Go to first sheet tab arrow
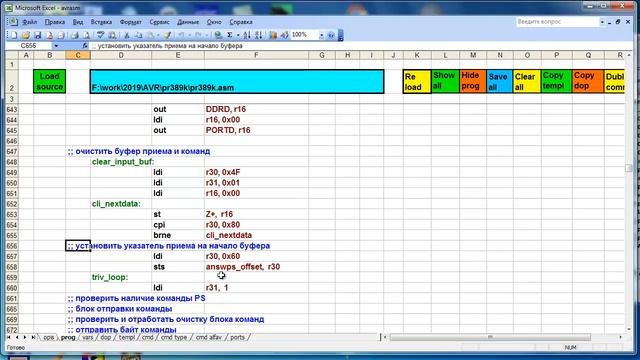640x360 pixels. tap(9, 338)
